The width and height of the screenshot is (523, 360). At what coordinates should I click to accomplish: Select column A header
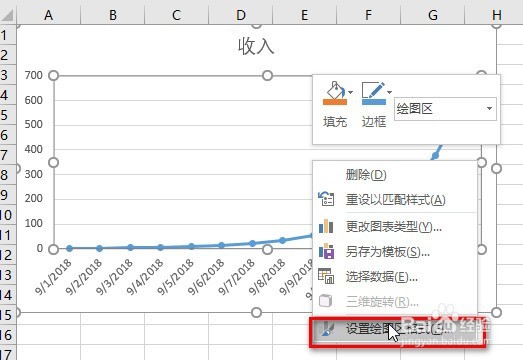49,15
